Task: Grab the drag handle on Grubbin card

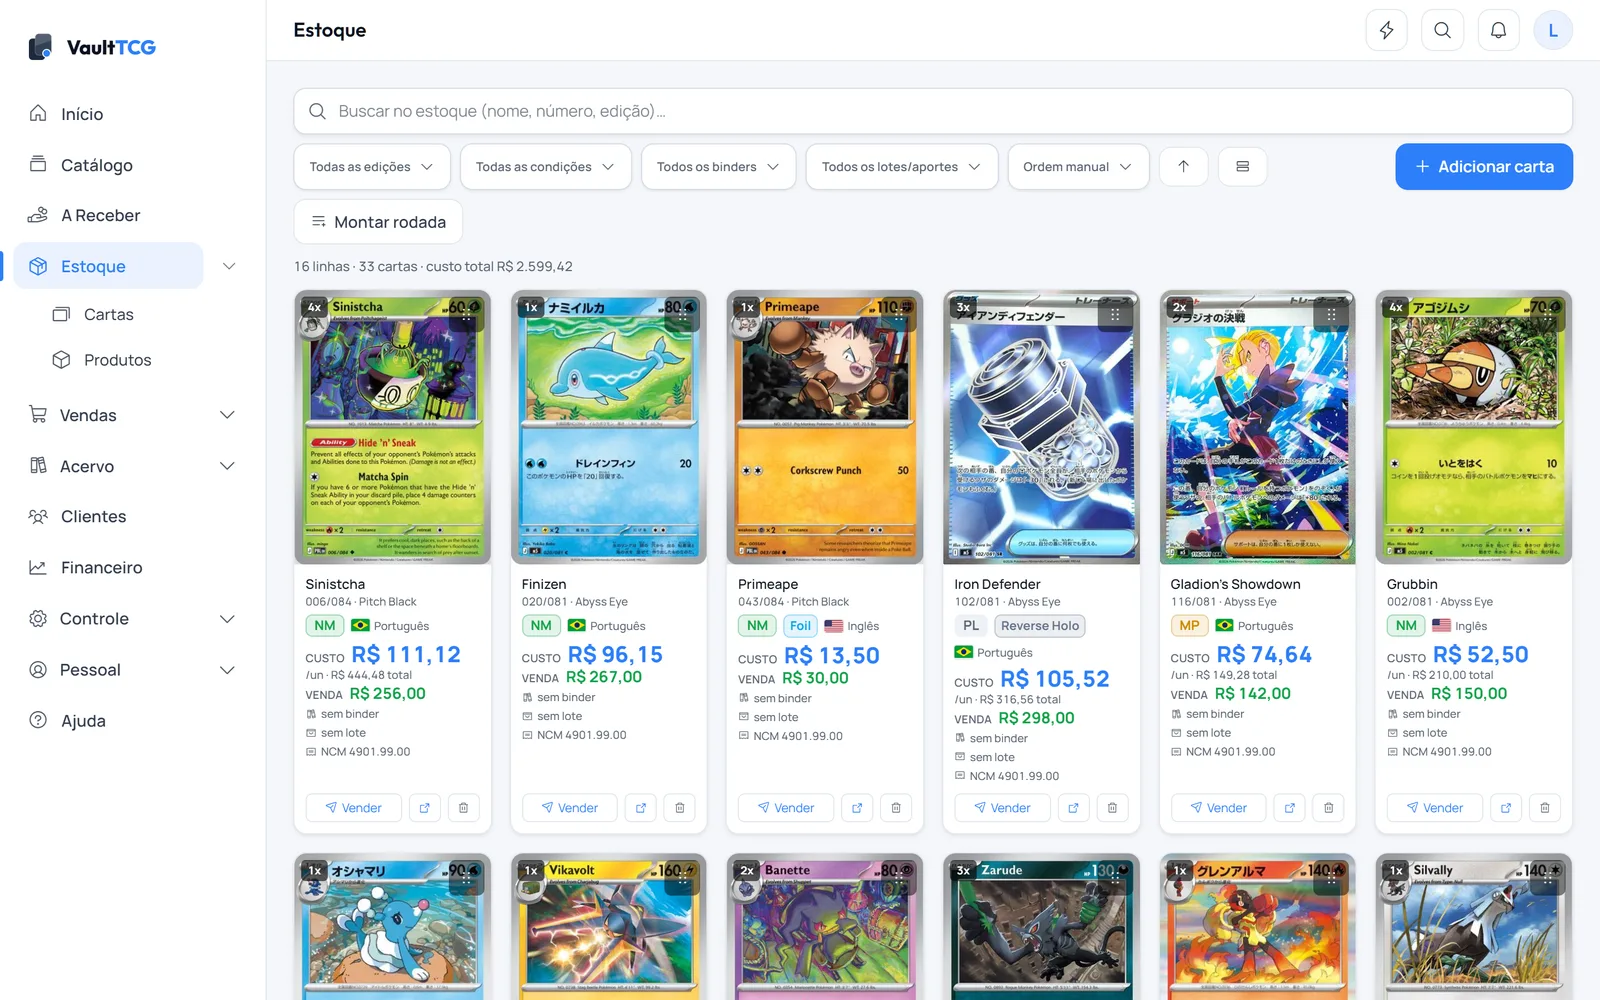Action: click(1548, 315)
